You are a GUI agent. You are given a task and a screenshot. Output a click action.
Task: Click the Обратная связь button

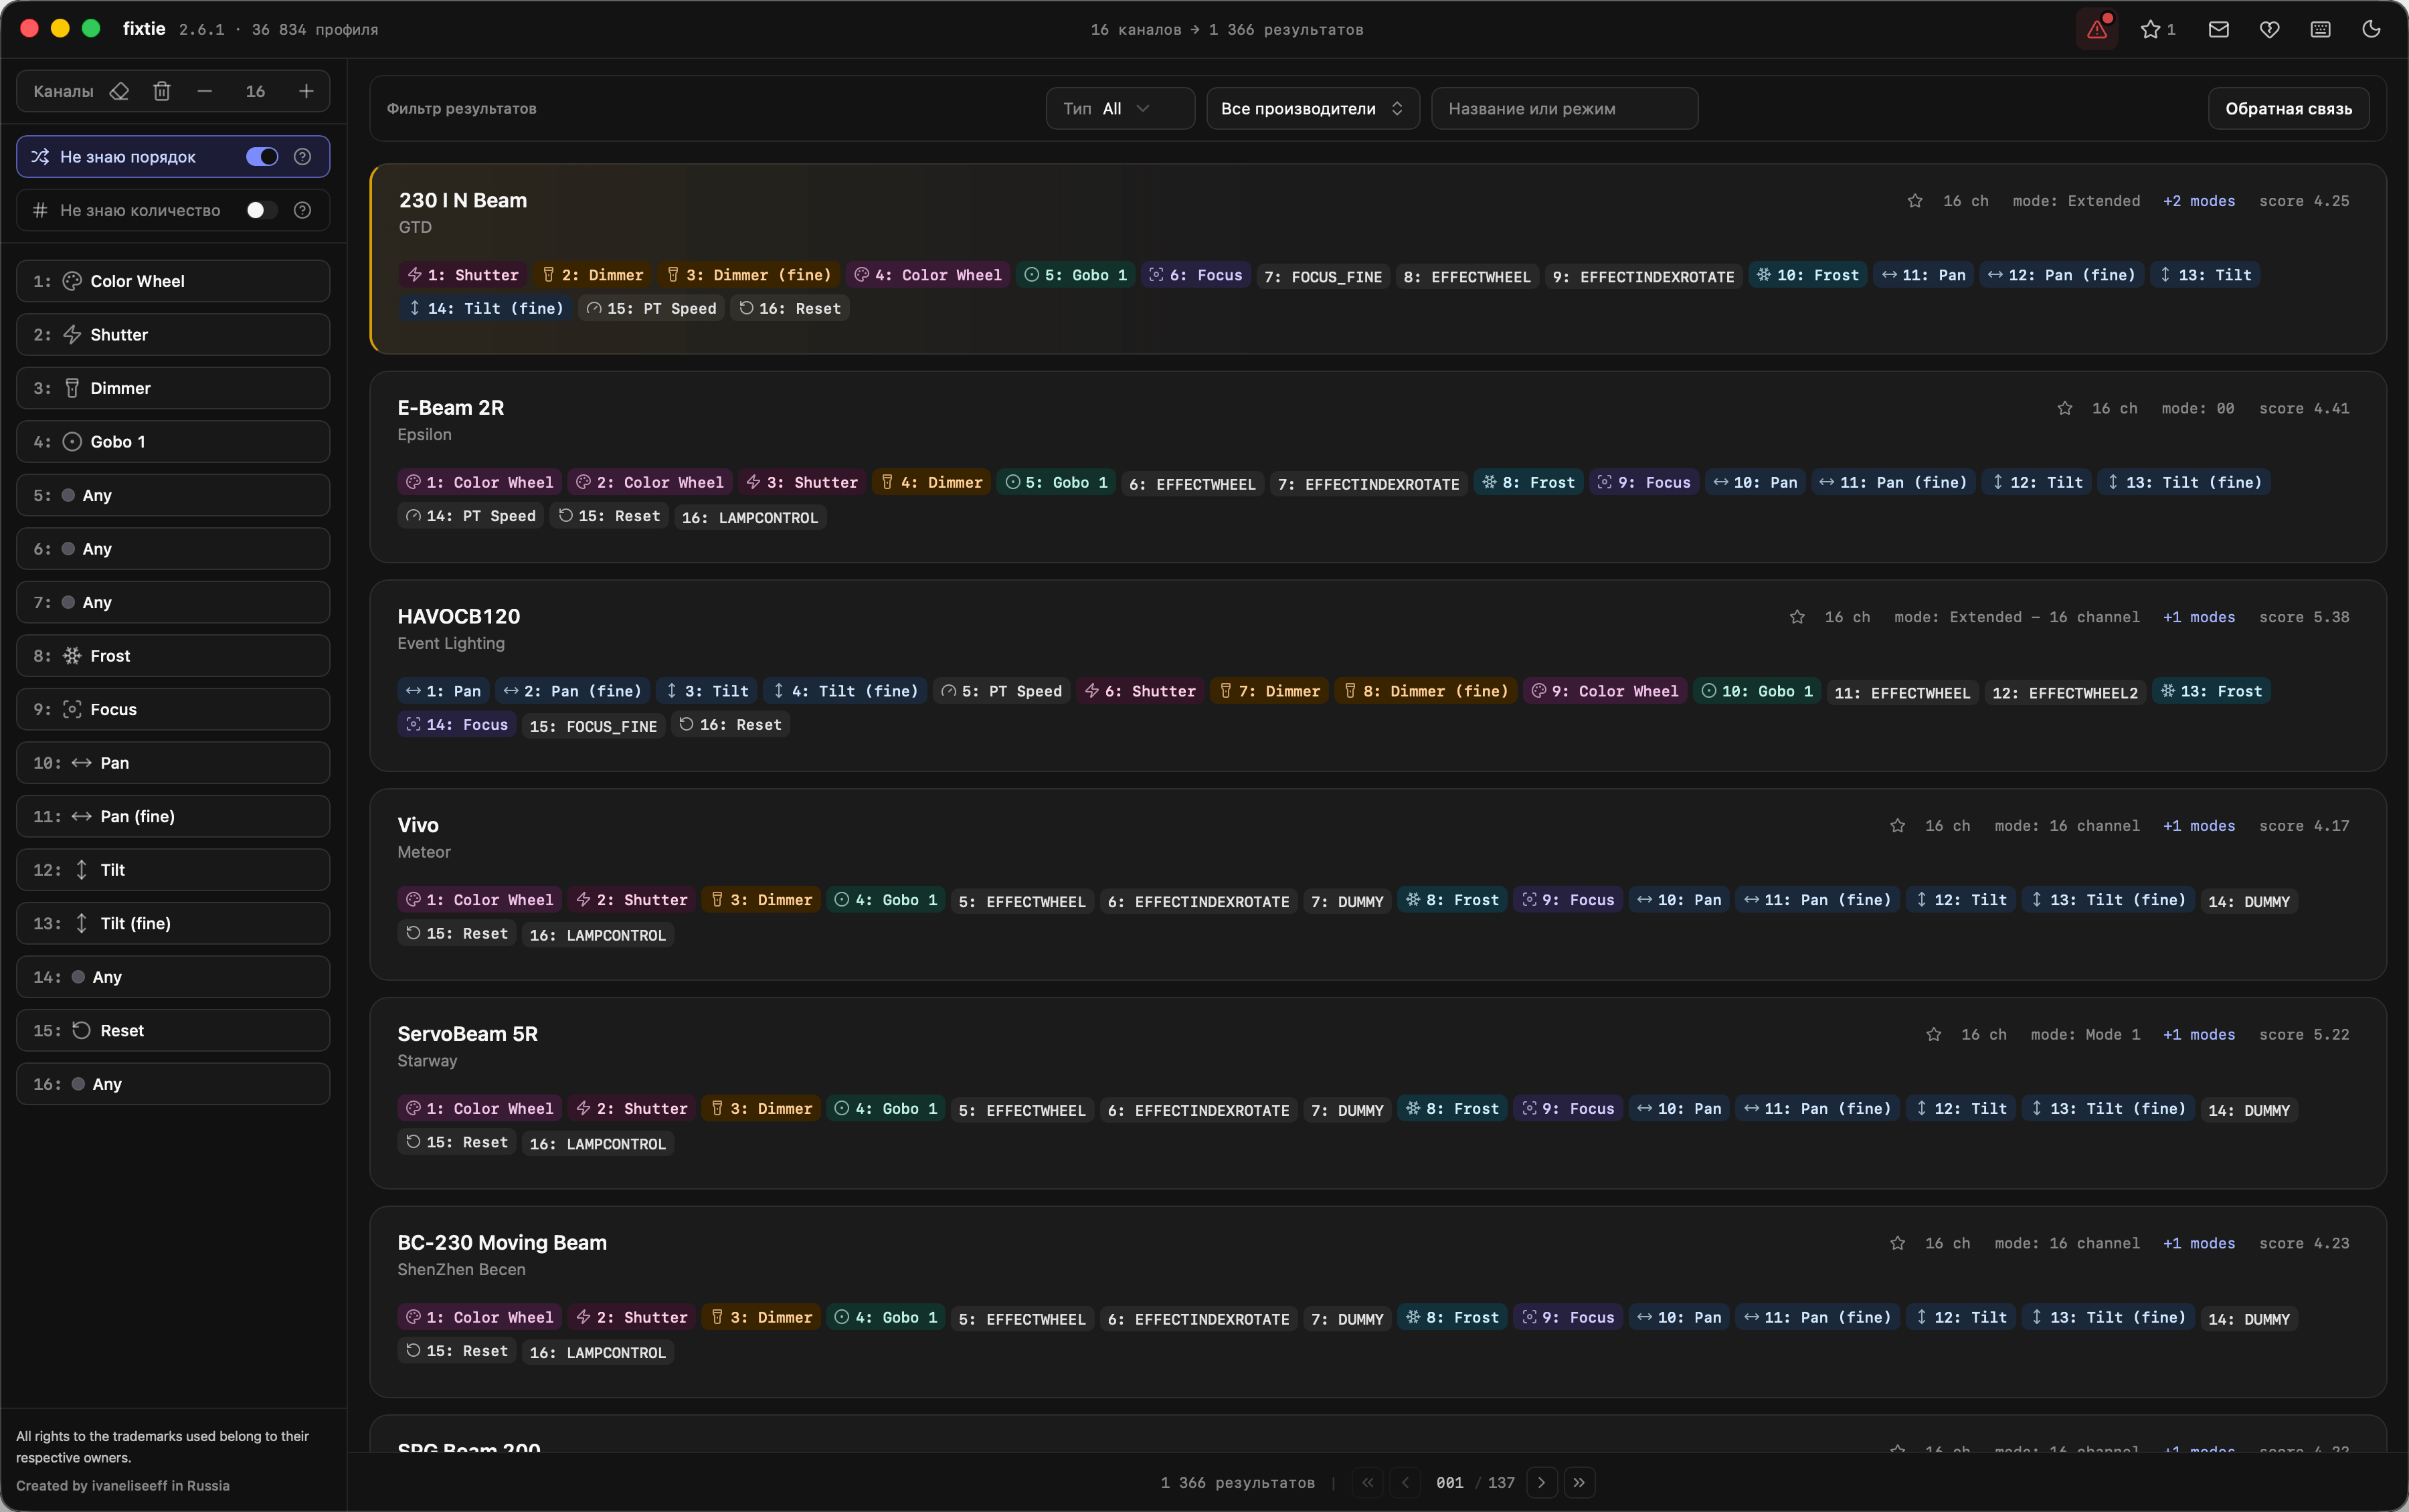point(2288,108)
